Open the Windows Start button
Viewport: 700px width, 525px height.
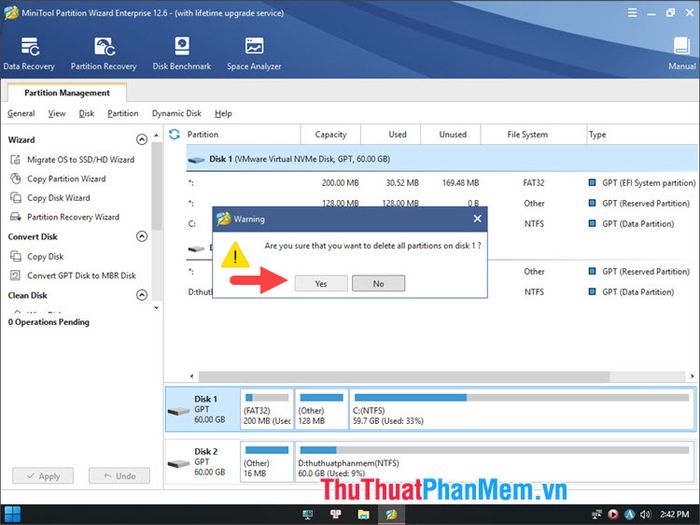(x=12, y=514)
